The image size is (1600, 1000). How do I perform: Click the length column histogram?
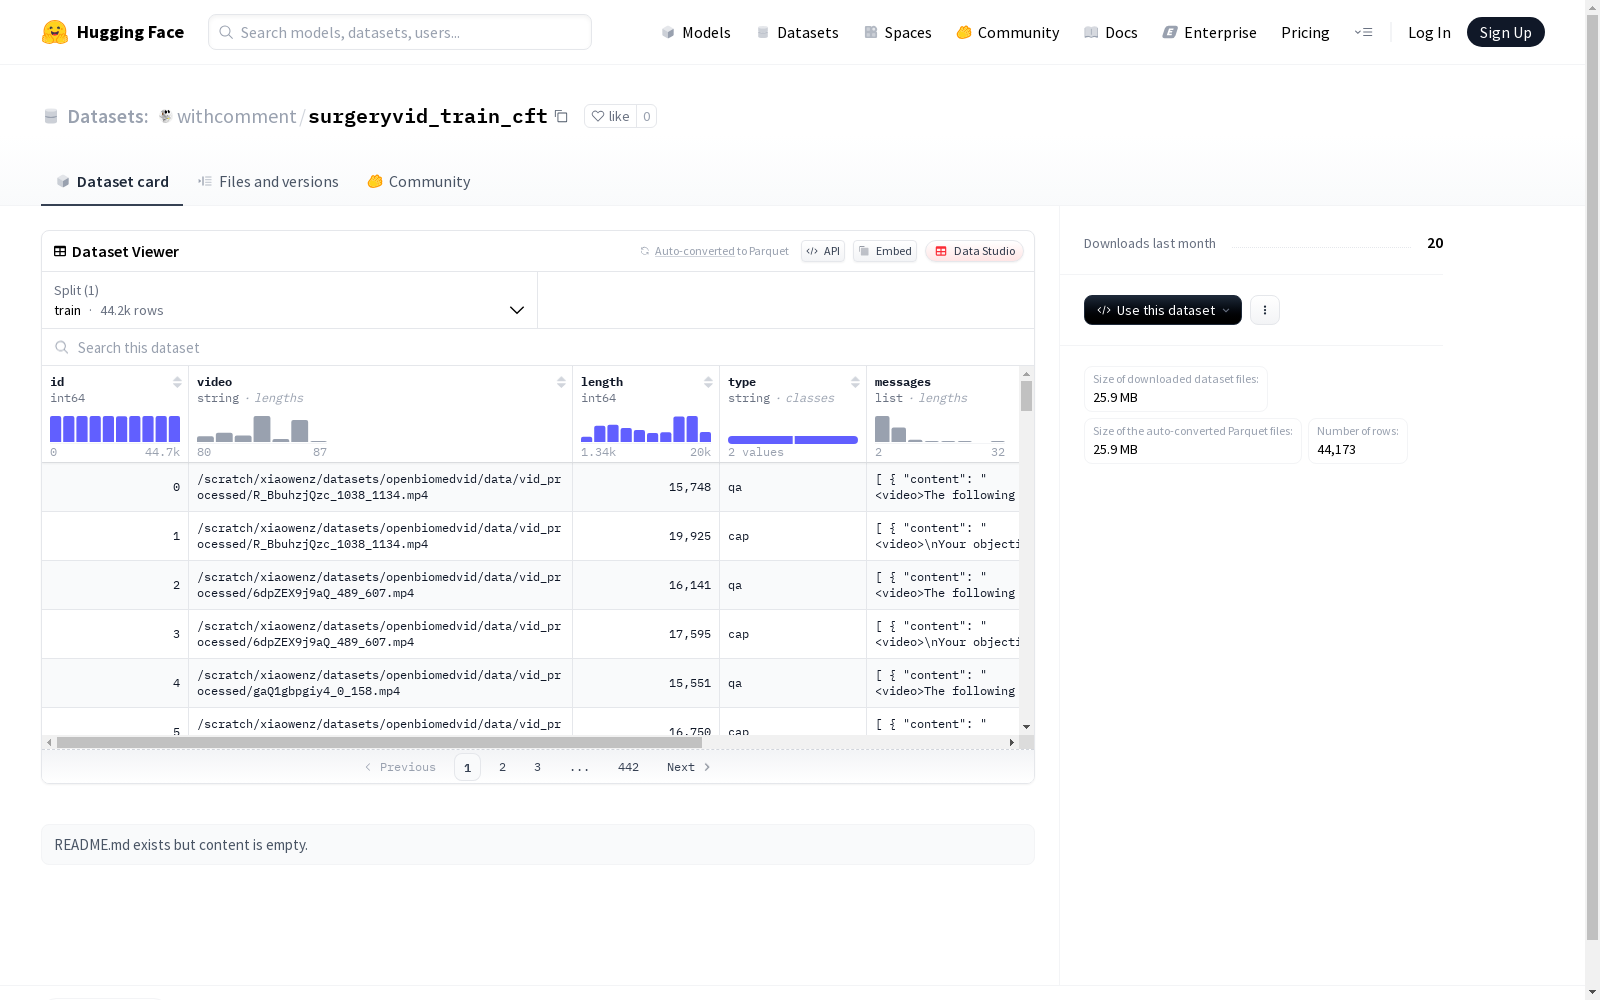646,429
